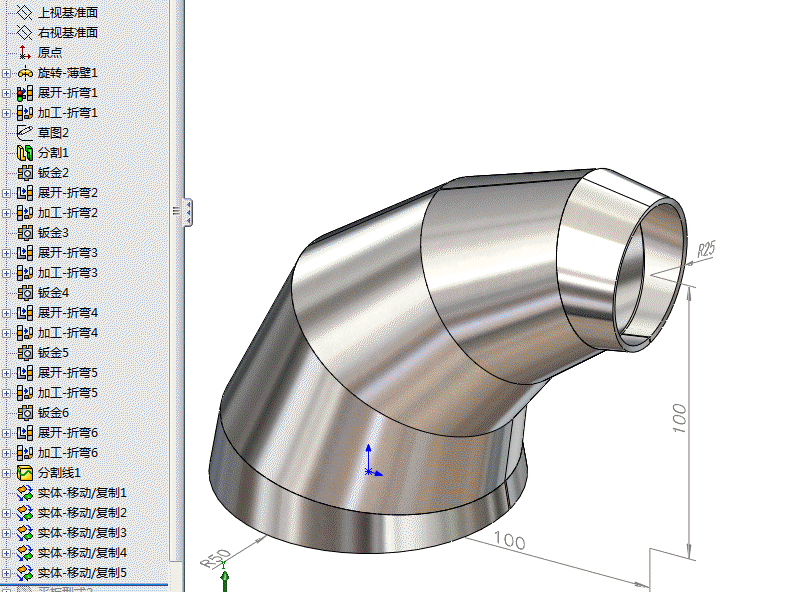The image size is (800, 592).
Task: Select the 分割1 label
Action: click(x=53, y=153)
